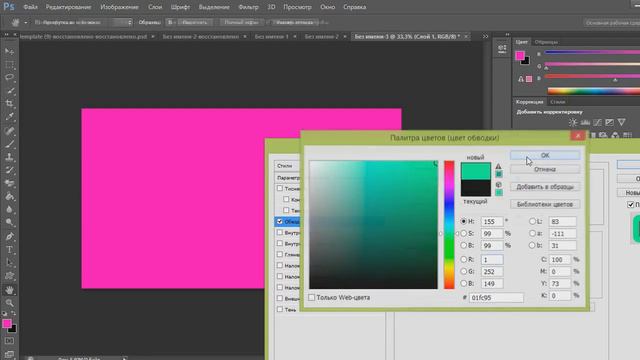Enable the Тиснение style checkbox
The width and height of the screenshot is (640, 360).
click(x=280, y=189)
